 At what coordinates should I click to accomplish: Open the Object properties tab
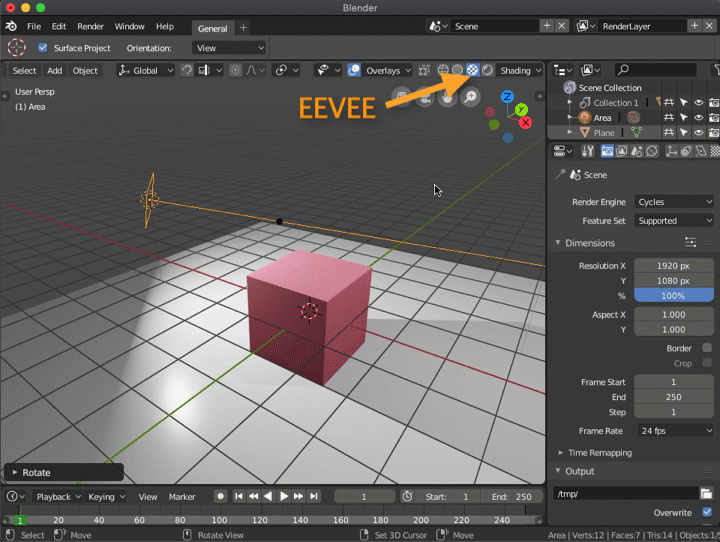[671, 151]
